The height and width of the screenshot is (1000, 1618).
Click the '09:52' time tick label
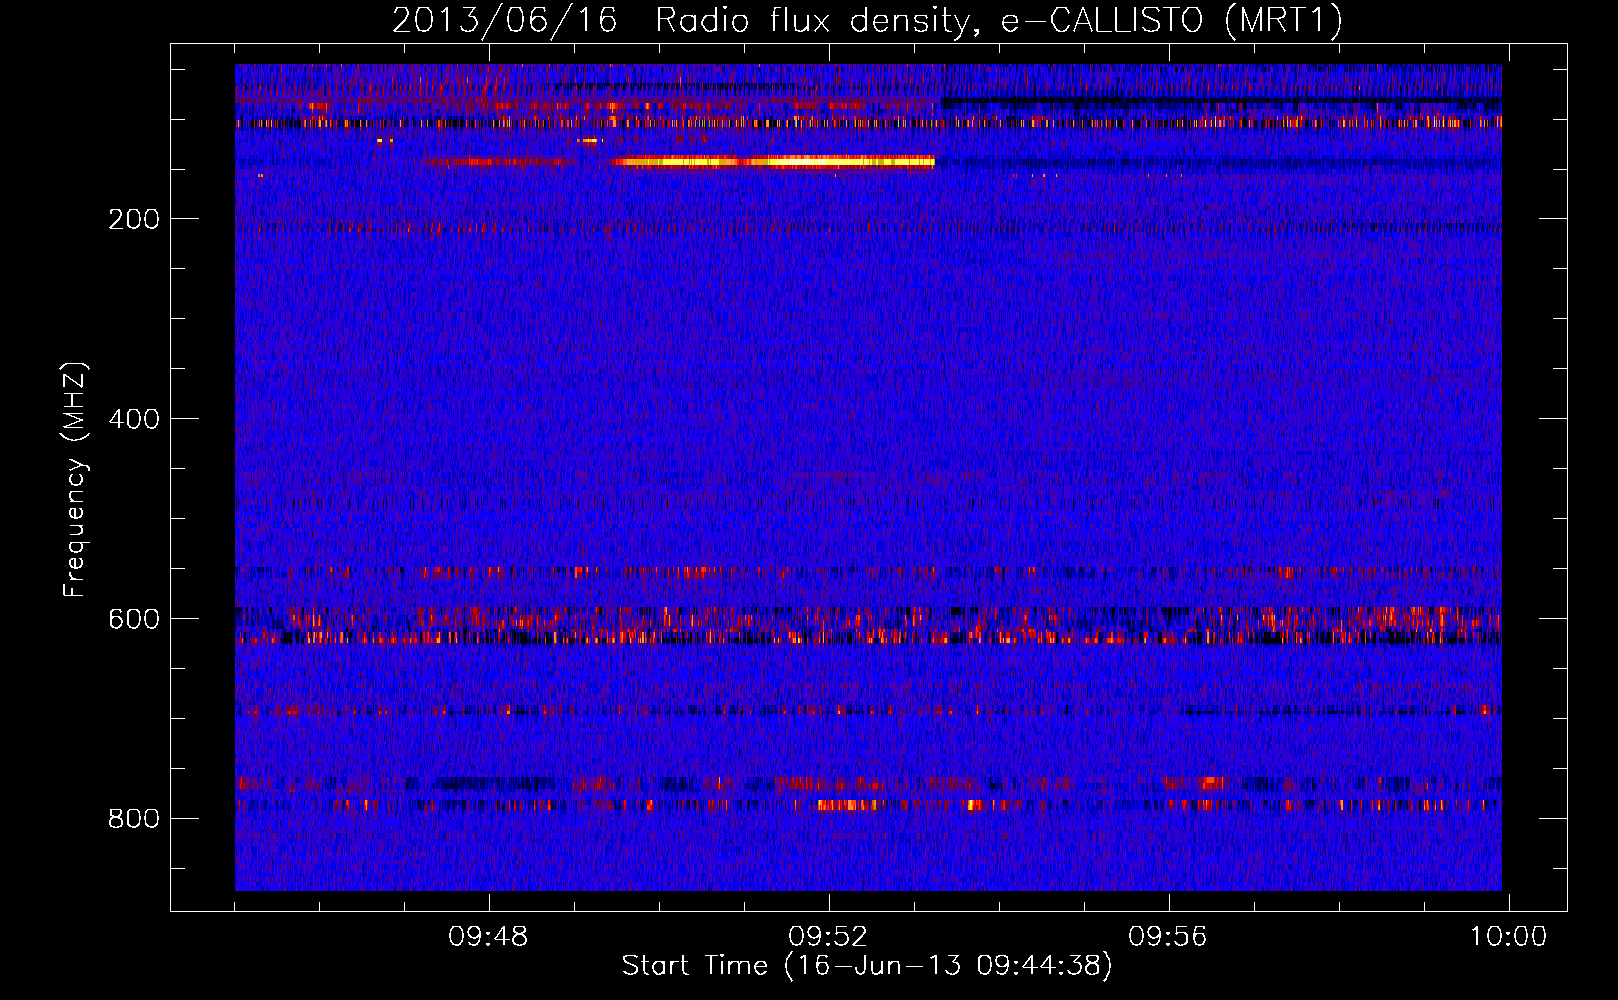828,937
